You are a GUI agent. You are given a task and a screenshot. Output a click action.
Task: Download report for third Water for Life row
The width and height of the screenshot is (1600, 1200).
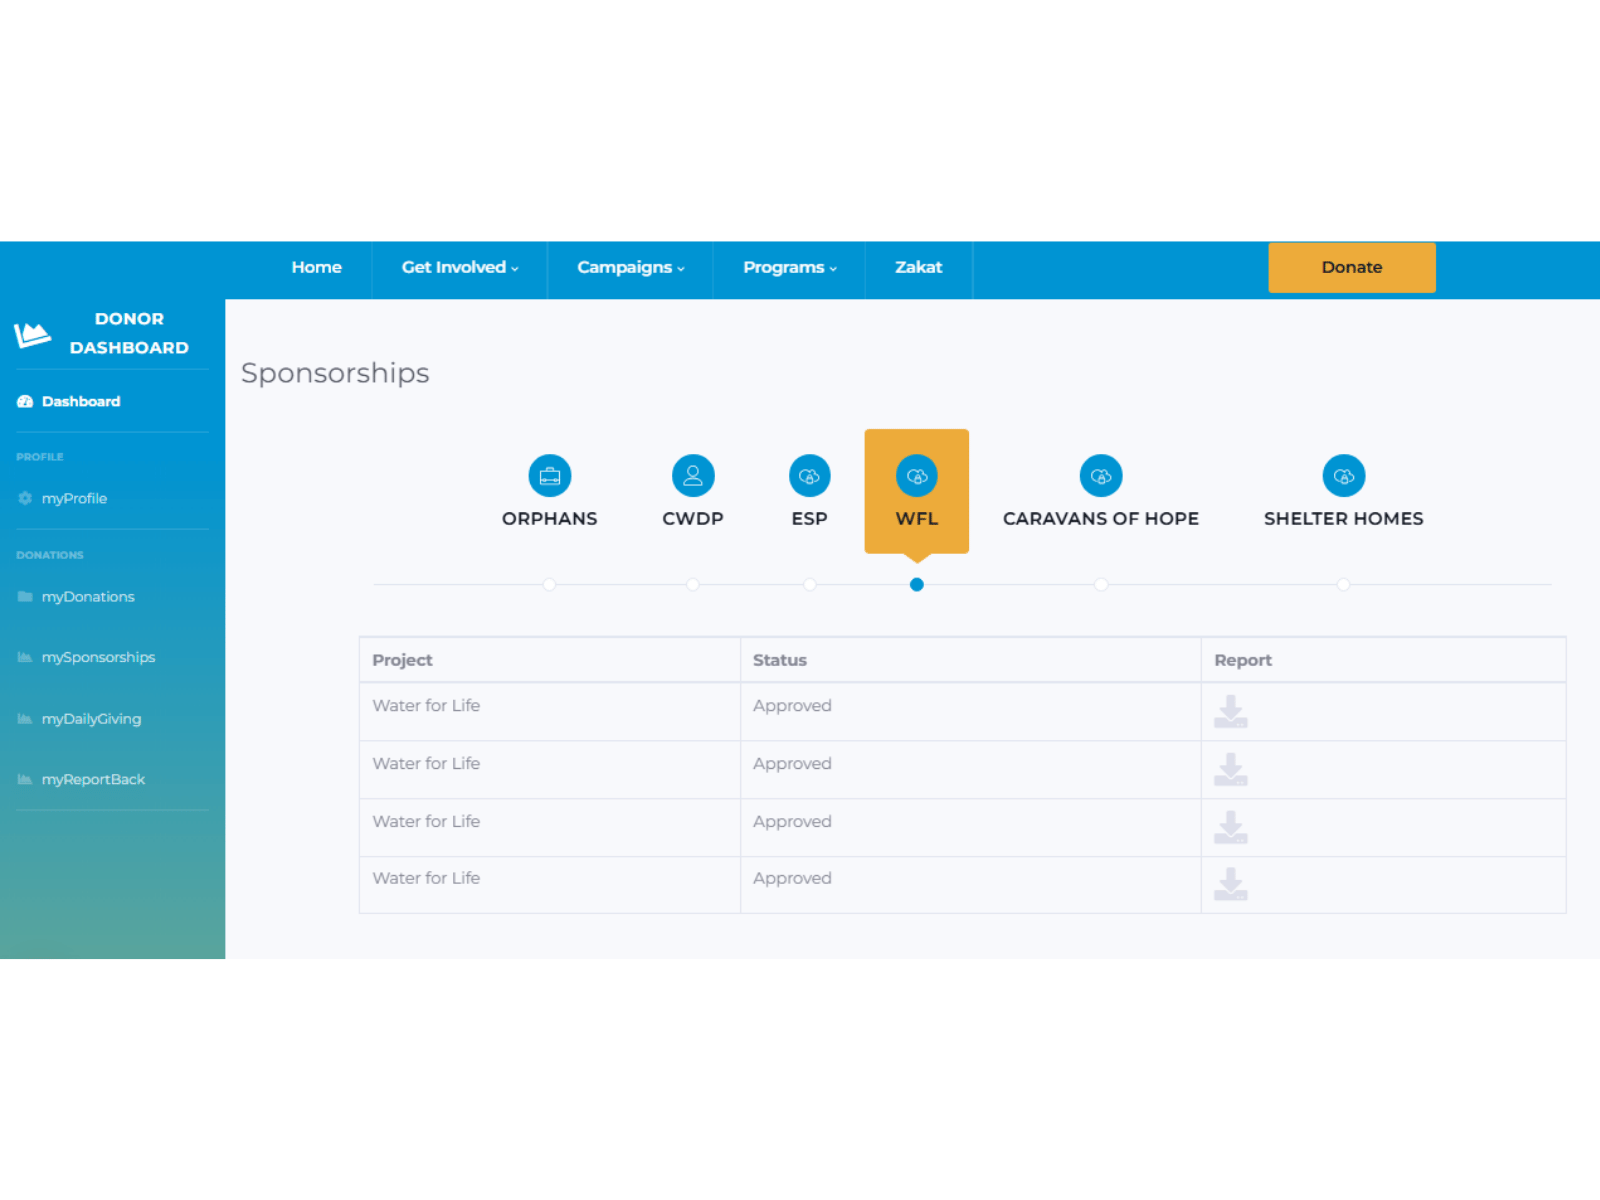pyautogui.click(x=1231, y=827)
